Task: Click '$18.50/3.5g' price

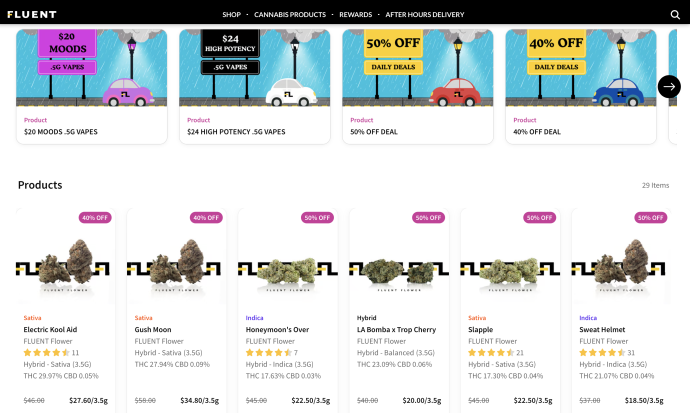Action: [x=644, y=400]
